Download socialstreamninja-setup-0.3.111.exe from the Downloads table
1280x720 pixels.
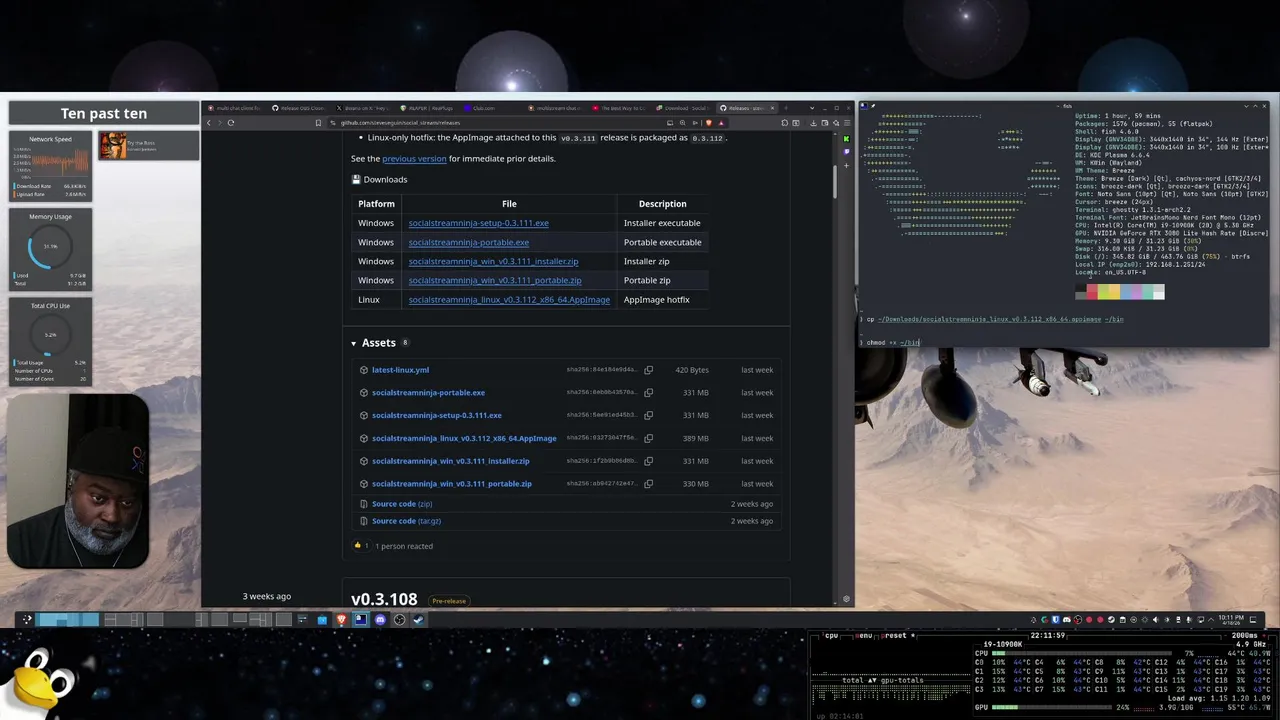pyautogui.click(x=478, y=223)
